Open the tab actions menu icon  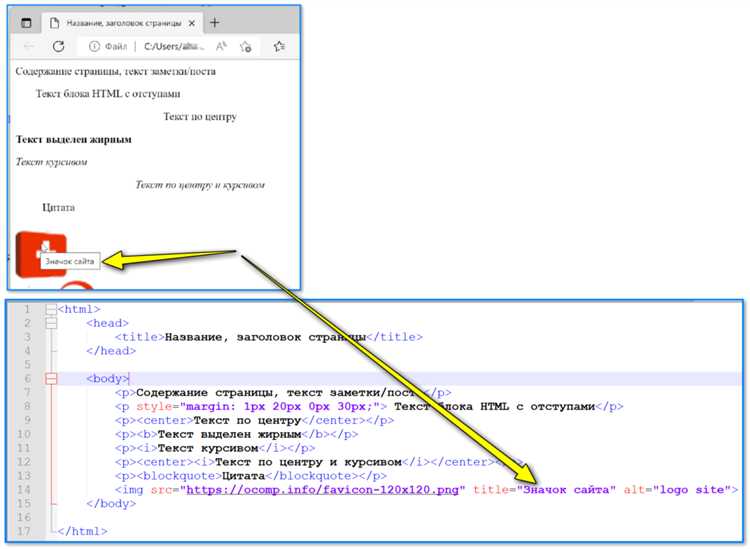click(x=26, y=22)
